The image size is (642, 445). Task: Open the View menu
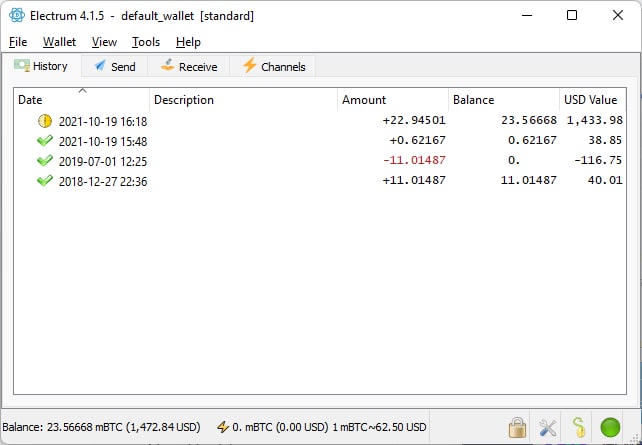[104, 42]
